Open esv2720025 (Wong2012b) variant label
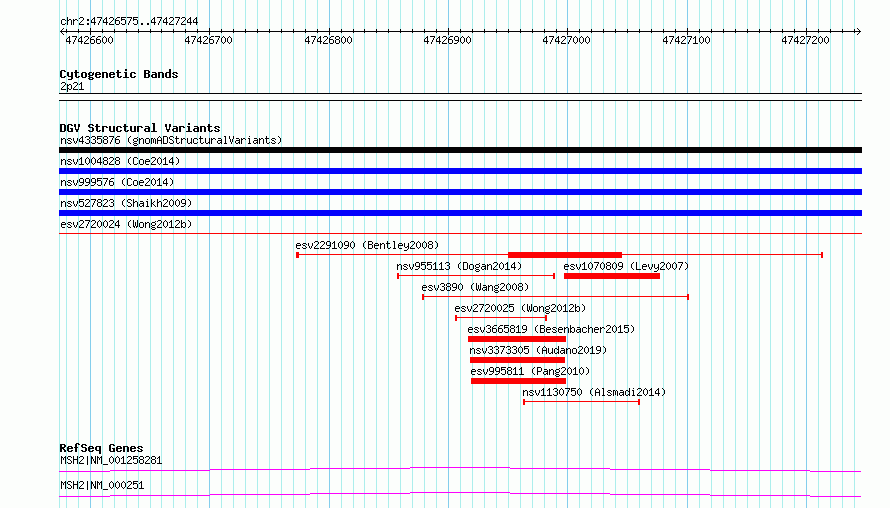The height and width of the screenshot is (508, 890). coord(520,308)
